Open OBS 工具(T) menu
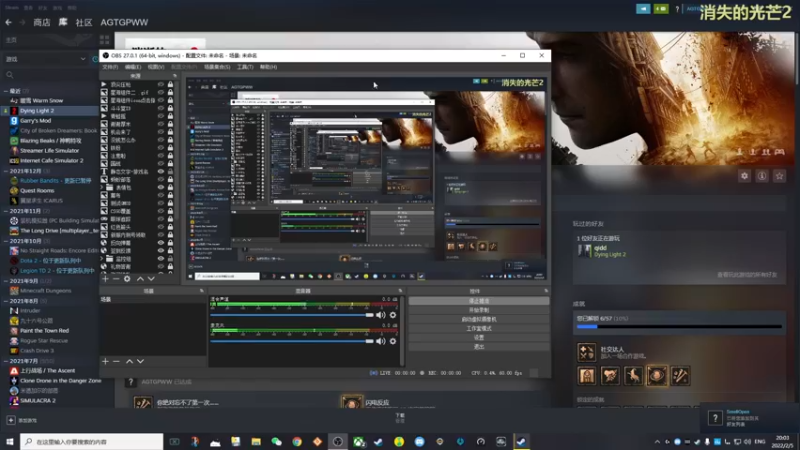This screenshot has width=800, height=450. click(x=245, y=67)
